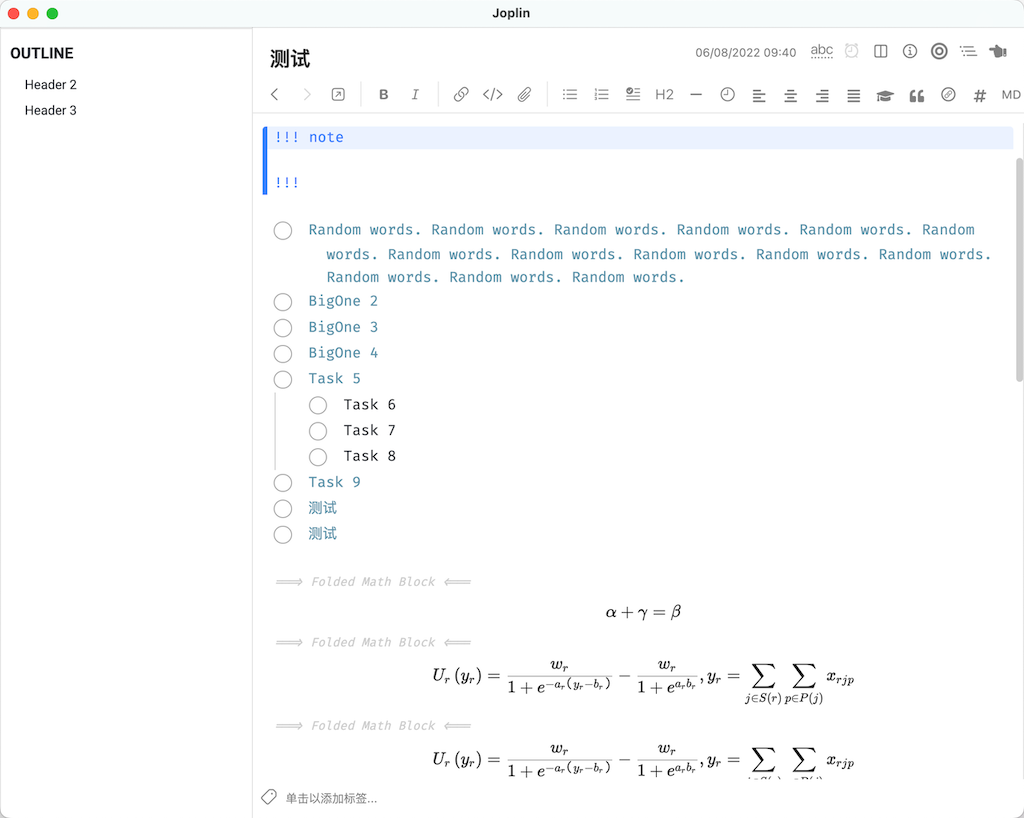Insert numbered list
Image resolution: width=1024 pixels, height=818 pixels.
coord(601,95)
